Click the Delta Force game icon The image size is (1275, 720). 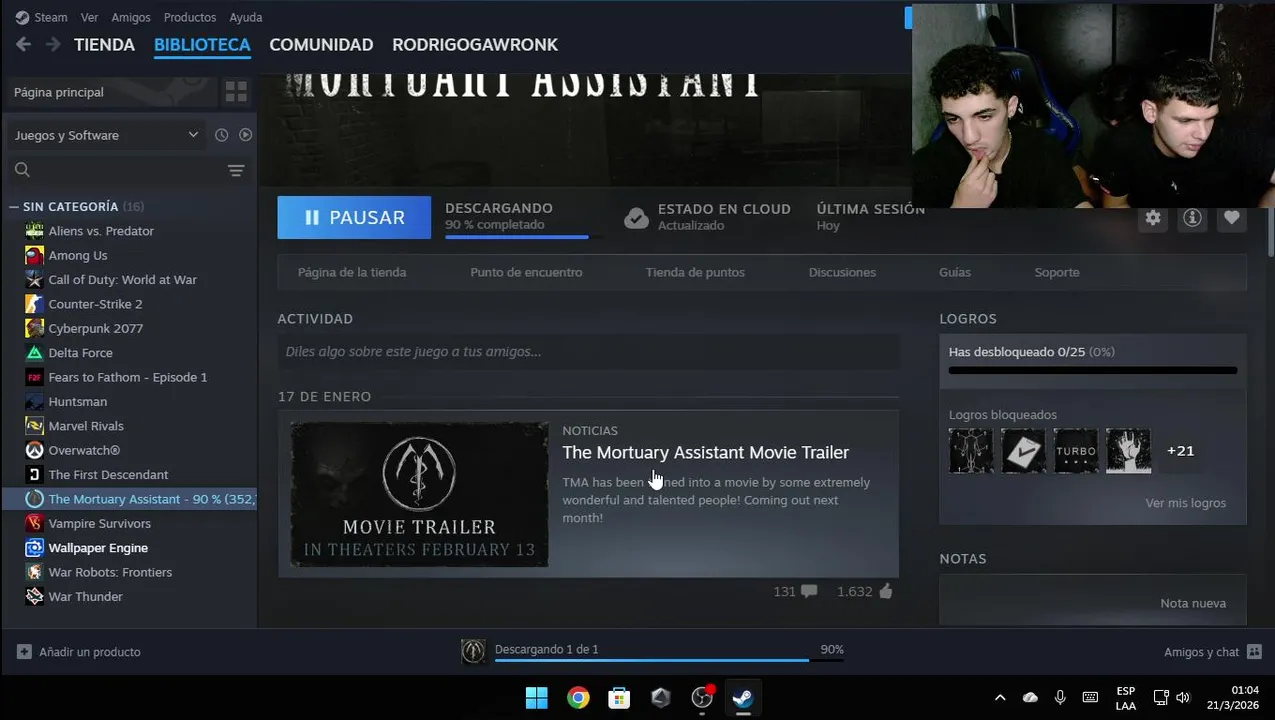(x=34, y=353)
